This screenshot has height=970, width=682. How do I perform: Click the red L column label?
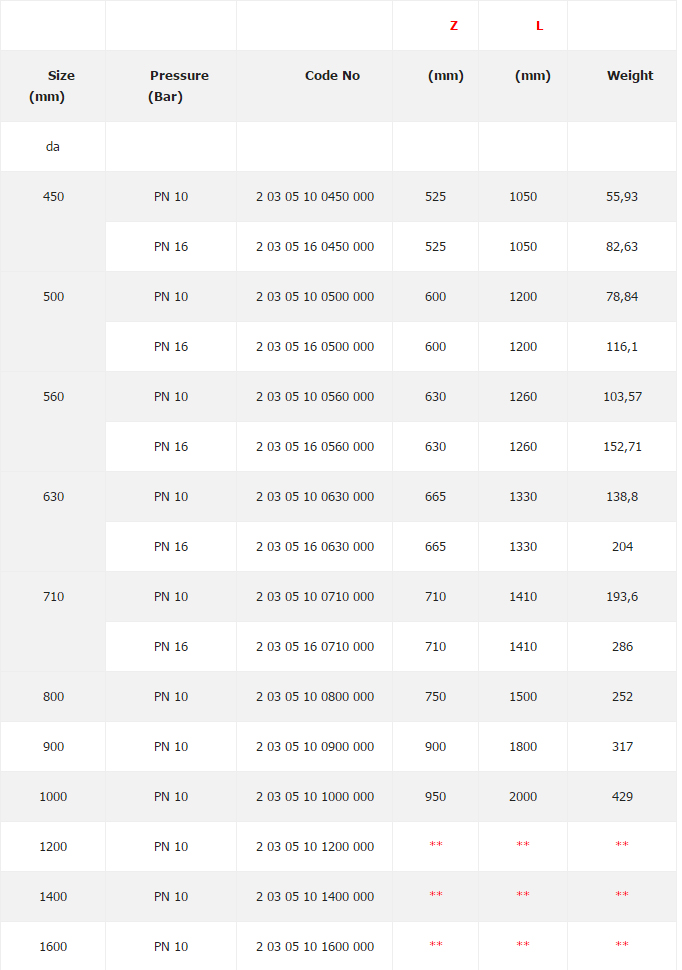tap(540, 26)
